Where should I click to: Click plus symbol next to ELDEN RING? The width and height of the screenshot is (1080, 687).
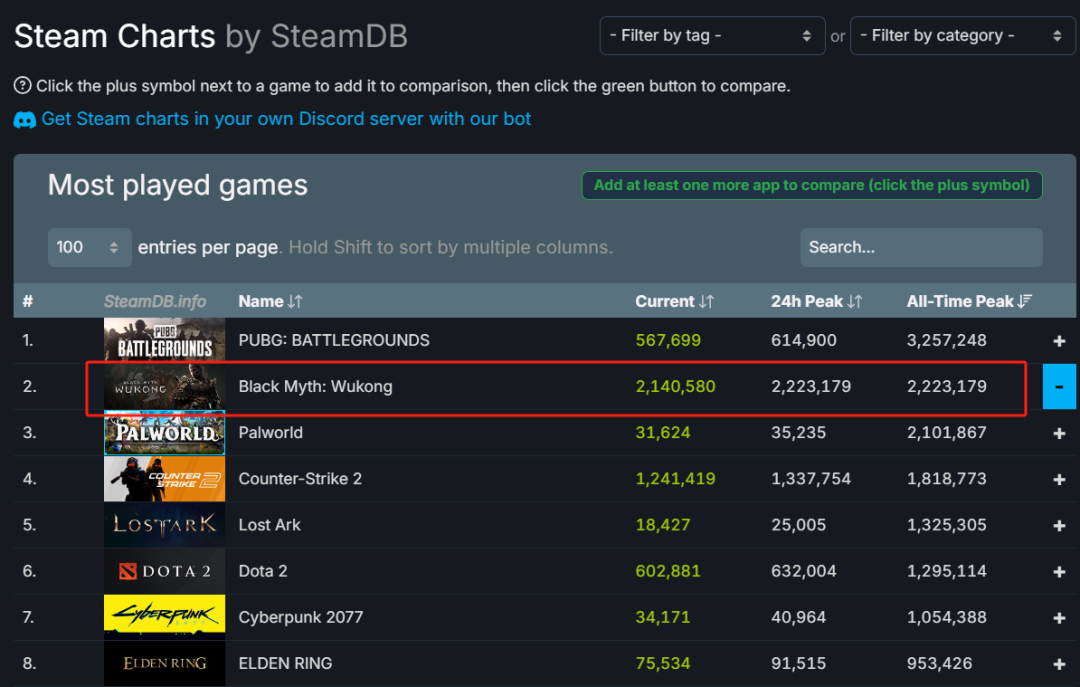pos(1059,663)
